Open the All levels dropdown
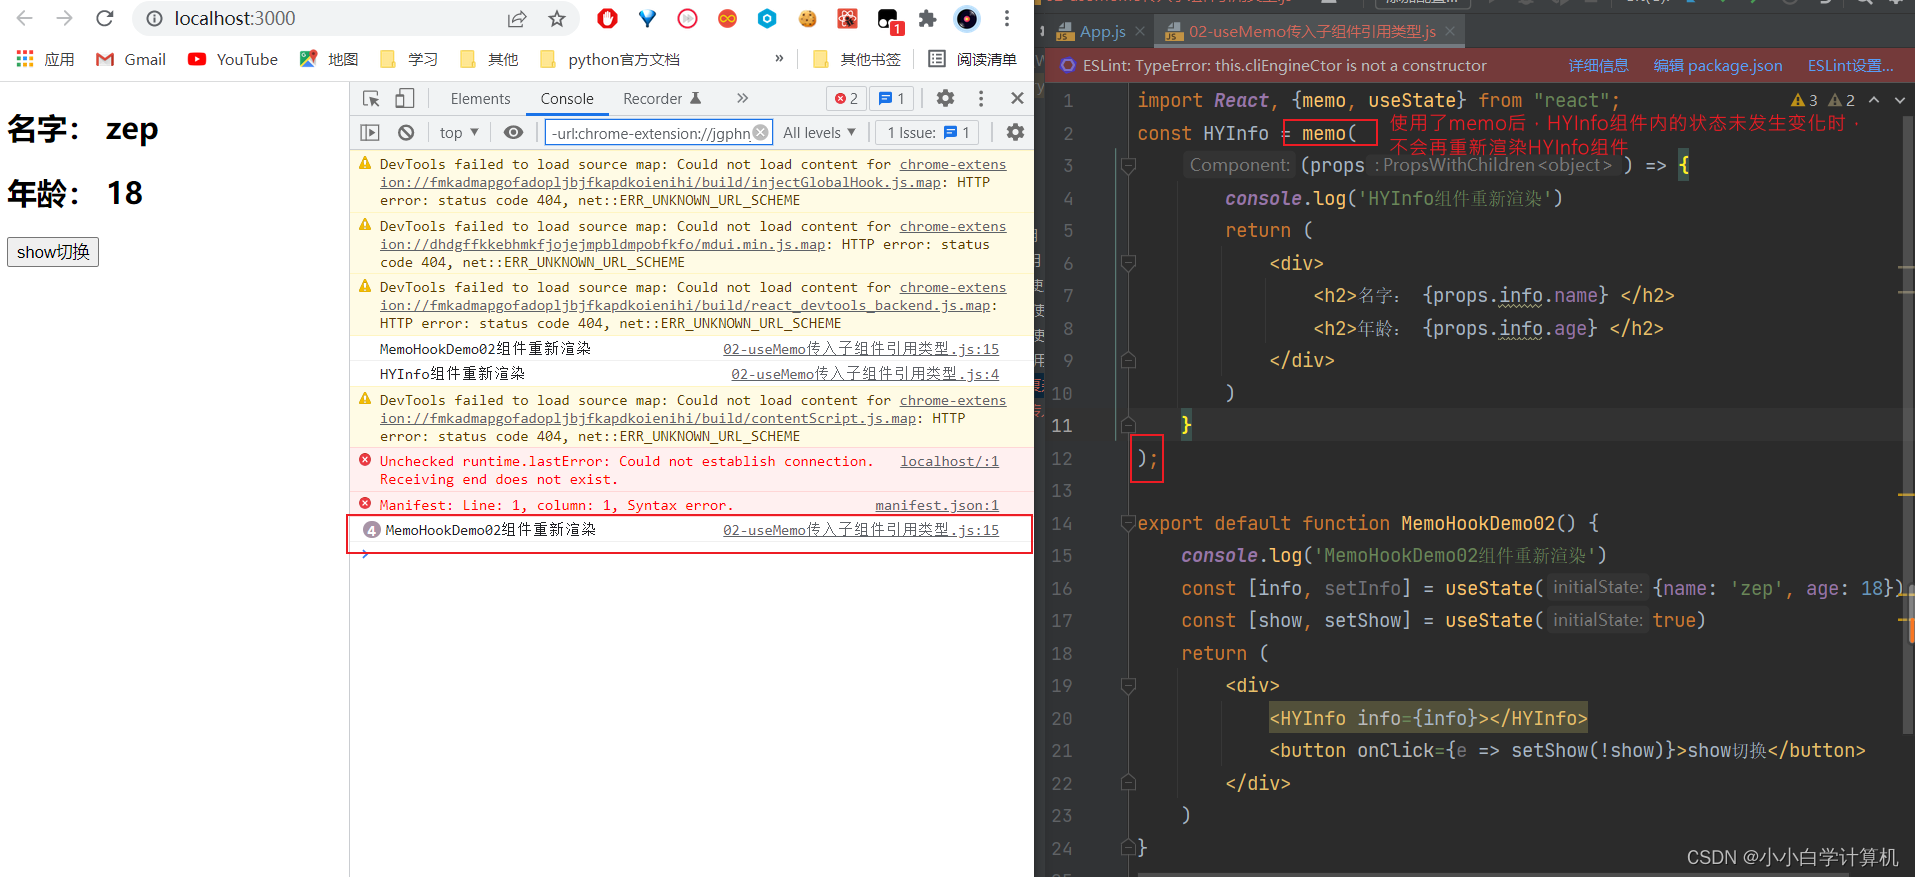This screenshot has height=877, width=1915. click(x=819, y=132)
